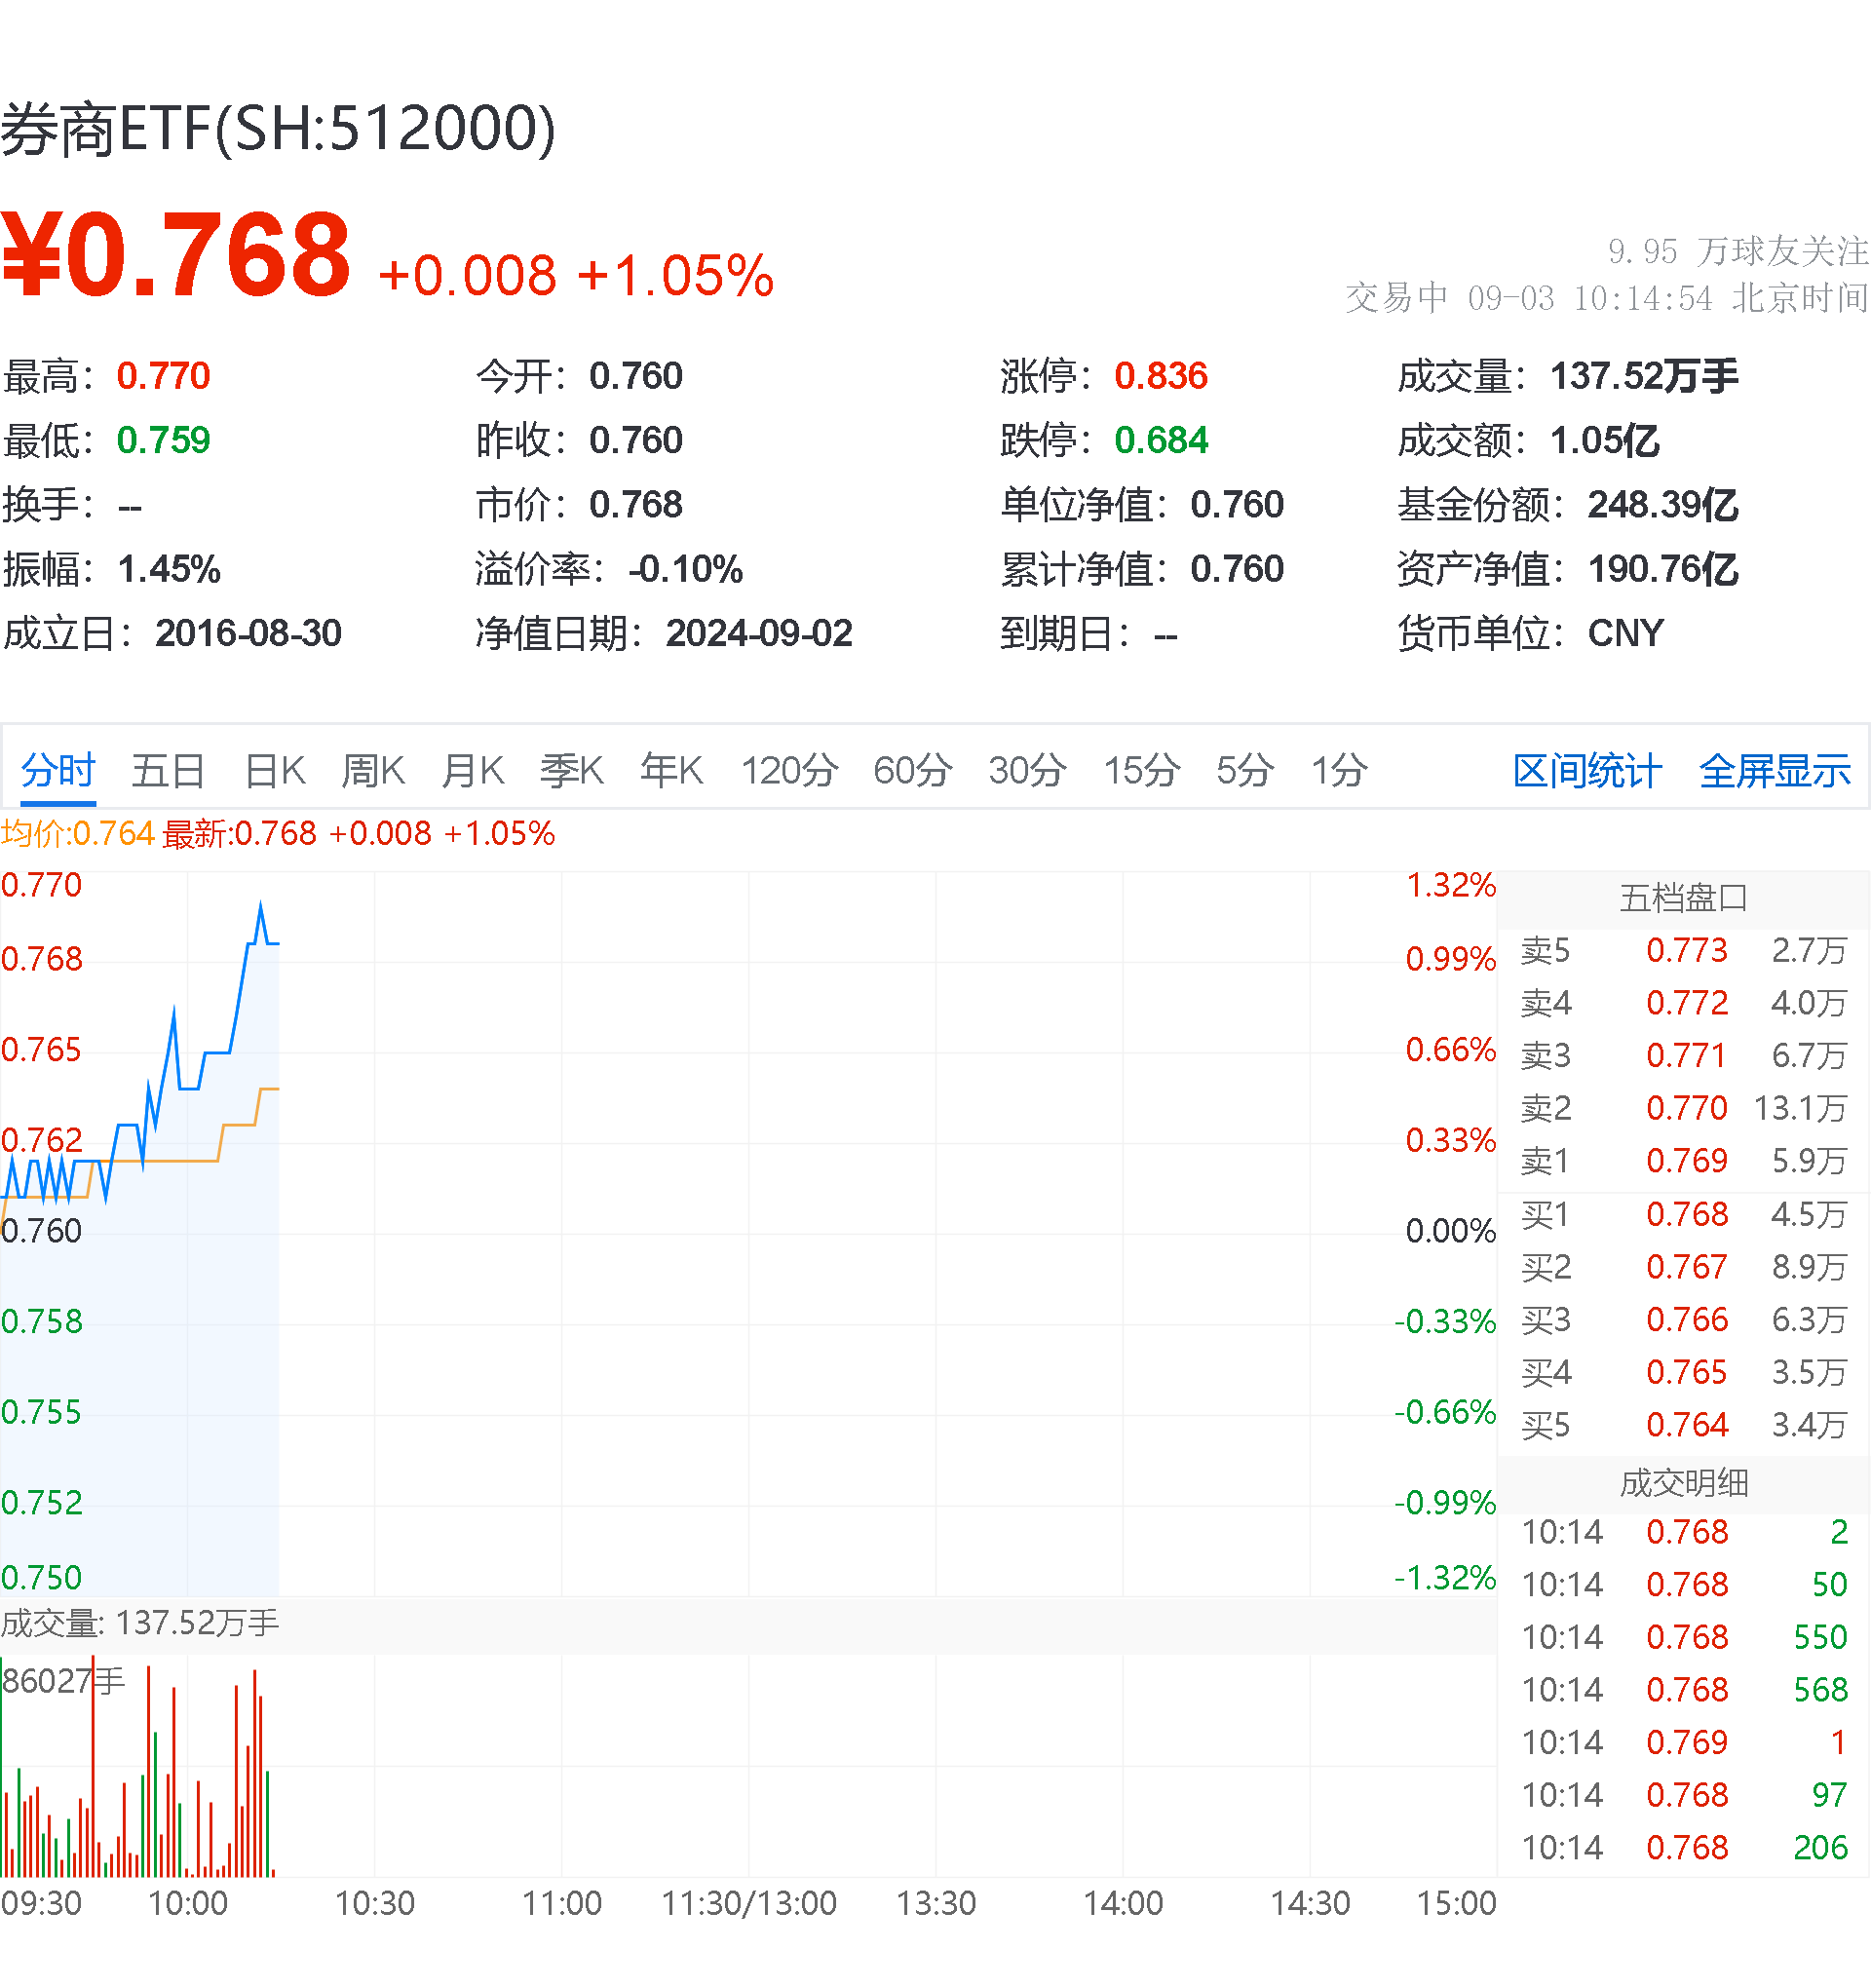Open the 季K quarterly chart
This screenshot has width=1871, height=1988.
[x=571, y=770]
